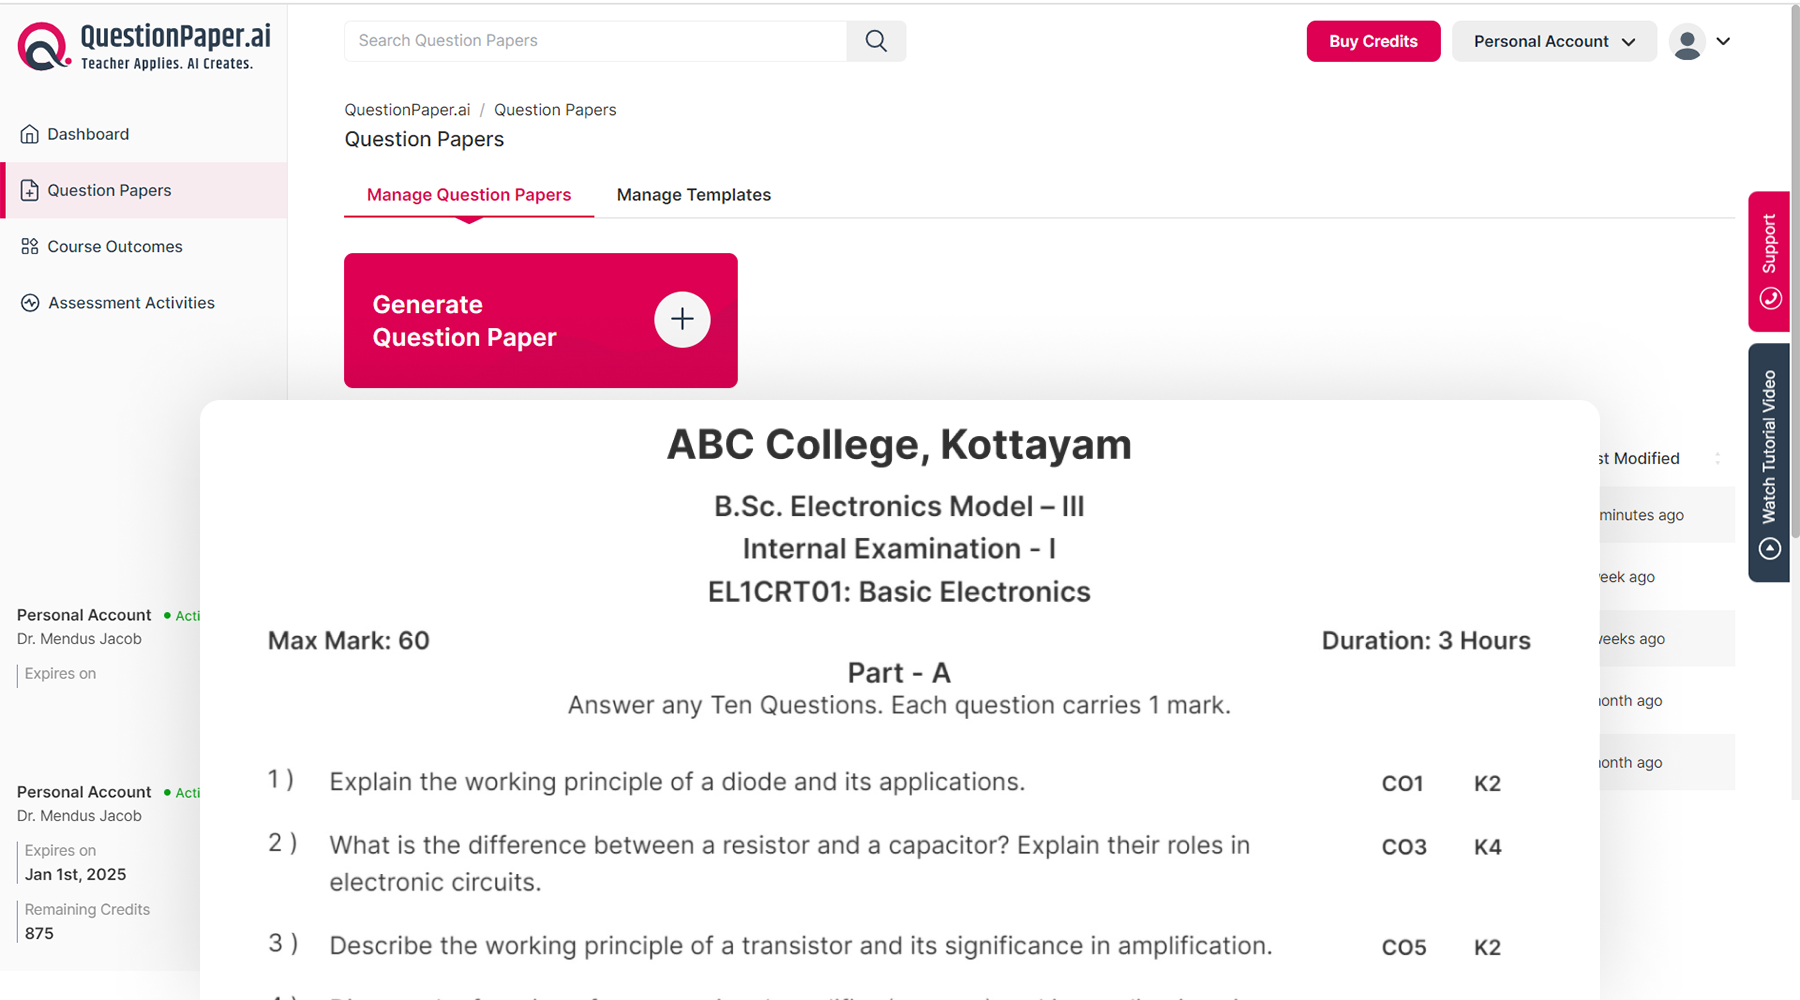Click the Buy Credits button
Viewport: 1800px width, 1000px height.
click(1373, 42)
